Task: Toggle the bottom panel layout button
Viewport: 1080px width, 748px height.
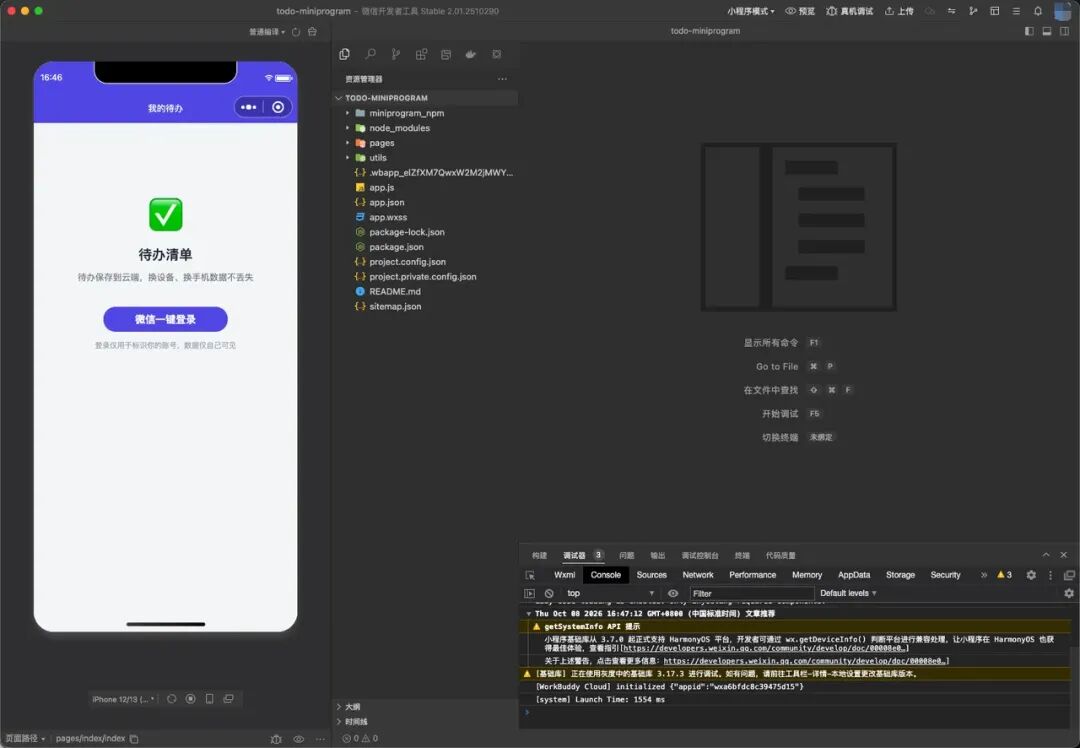Action: [x=1047, y=31]
